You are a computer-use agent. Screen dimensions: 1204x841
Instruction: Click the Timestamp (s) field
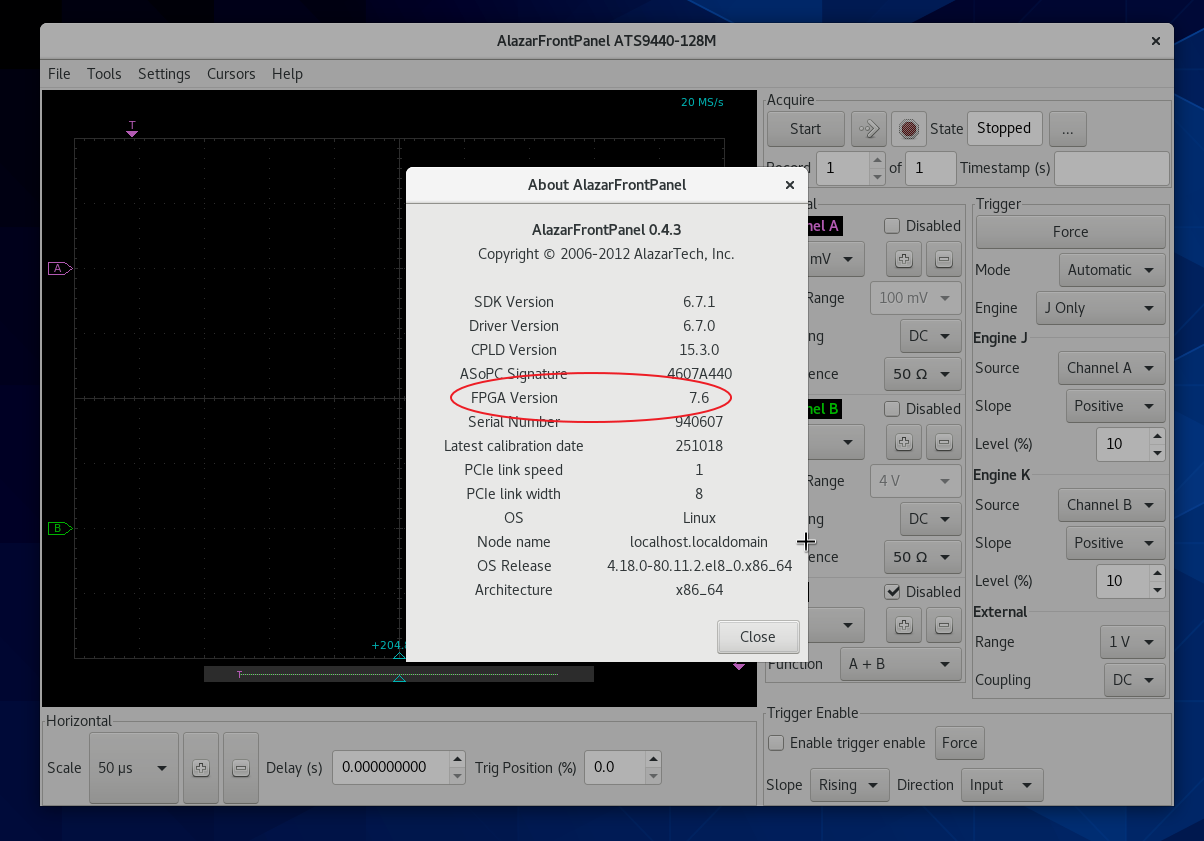1112,168
